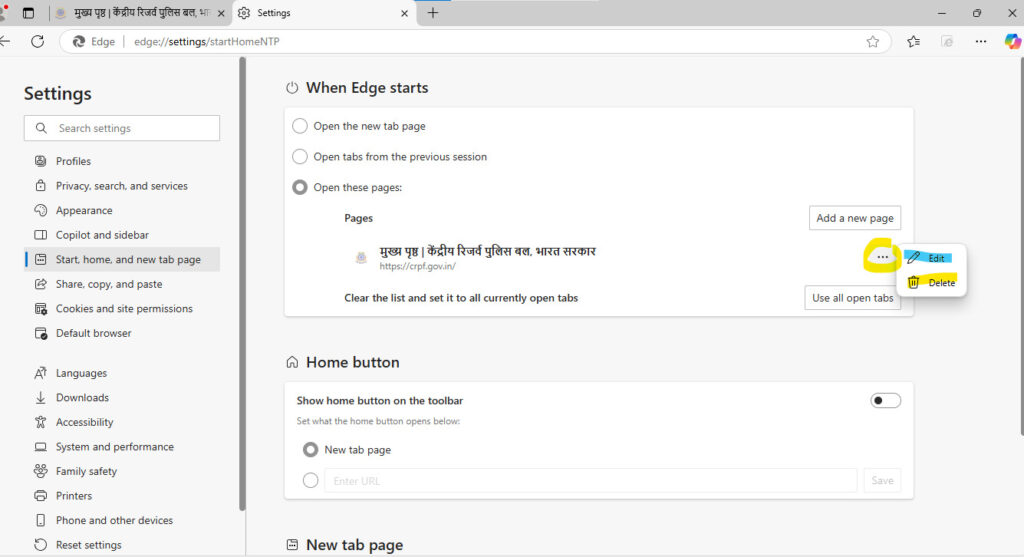Viewport: 1024px width, 557px height.
Task: Click the Privacy lock sidebar icon
Action: [40, 186]
